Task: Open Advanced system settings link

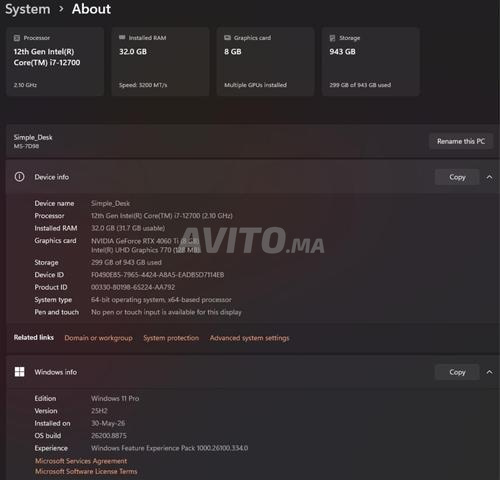Action: (250, 338)
